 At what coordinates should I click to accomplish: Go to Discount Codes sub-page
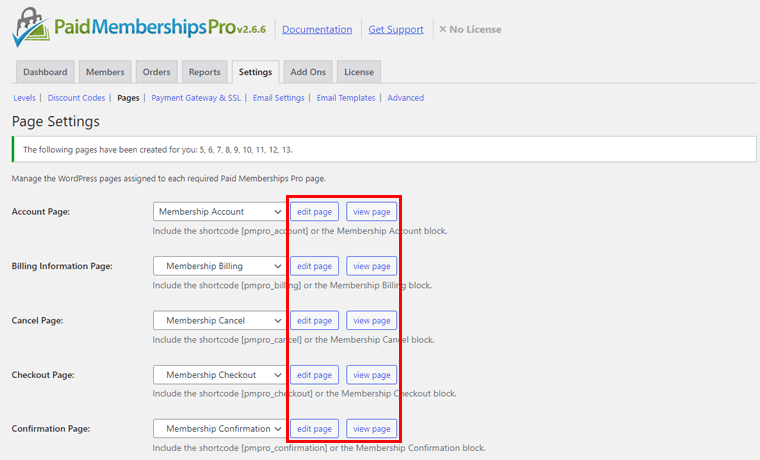(76, 98)
